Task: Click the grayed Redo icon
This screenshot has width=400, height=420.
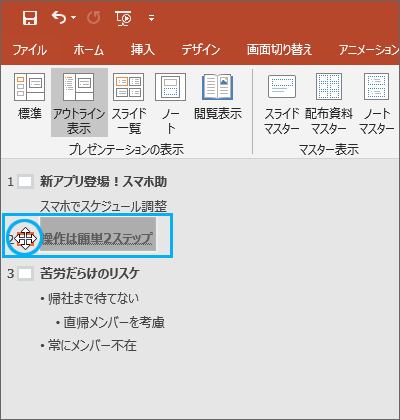Action: [x=93, y=18]
